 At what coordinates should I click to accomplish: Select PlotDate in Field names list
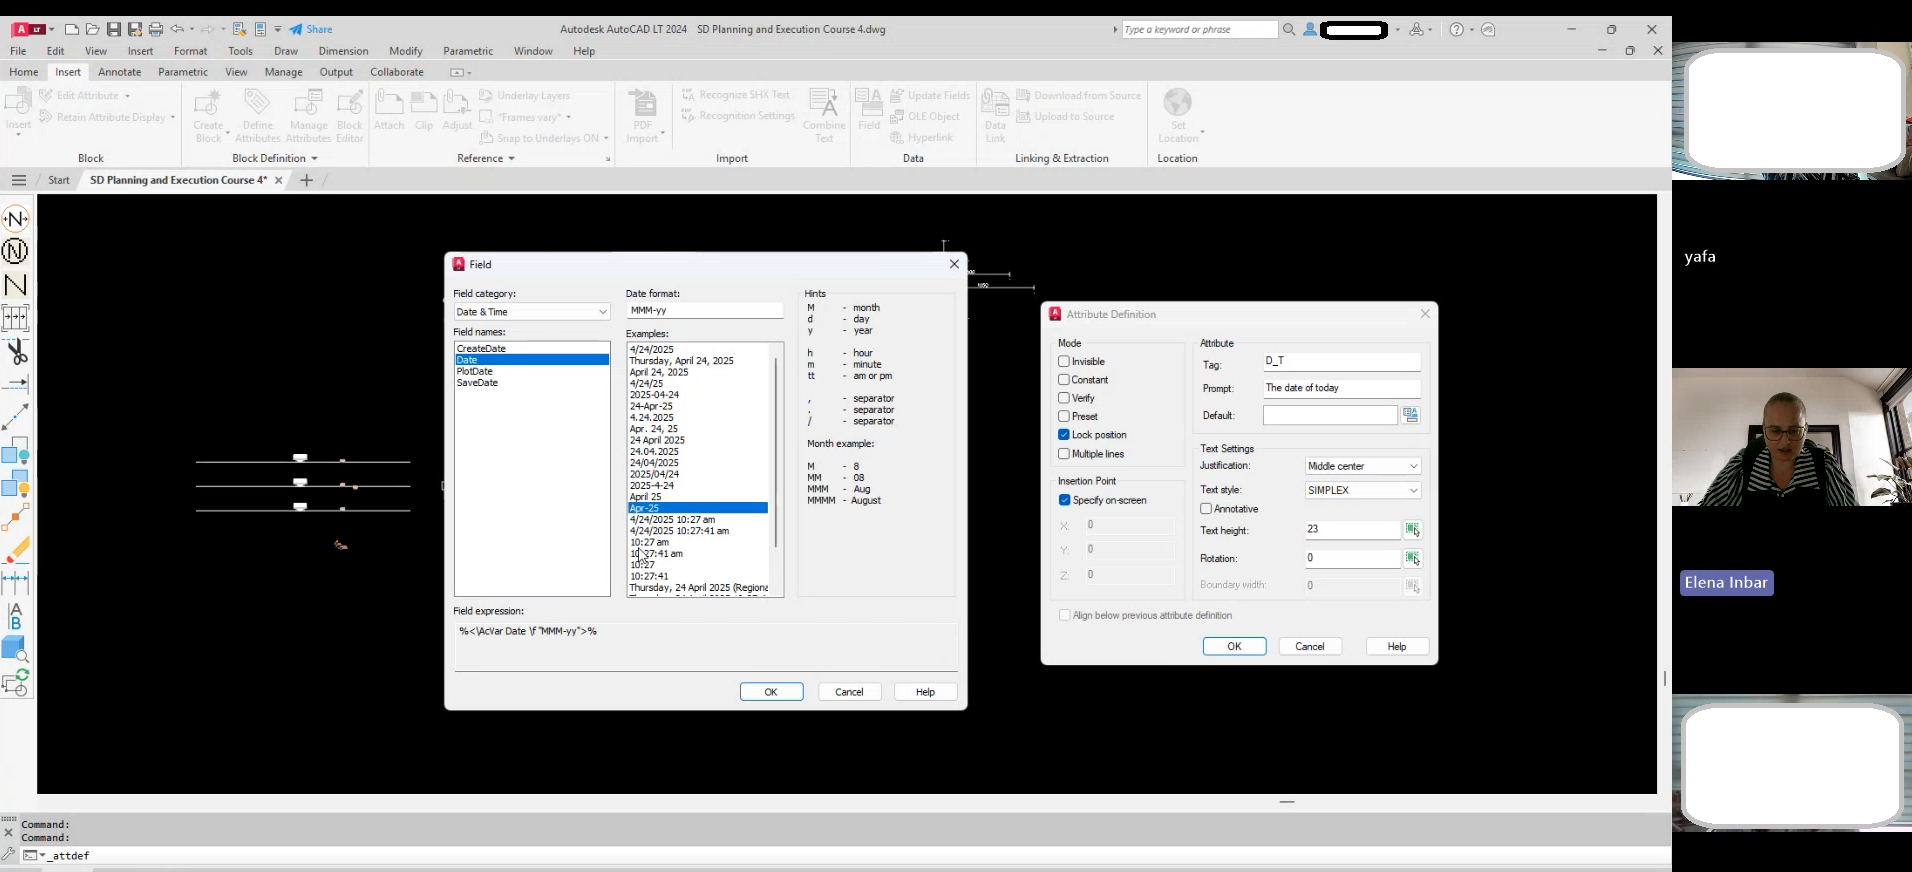(x=475, y=371)
